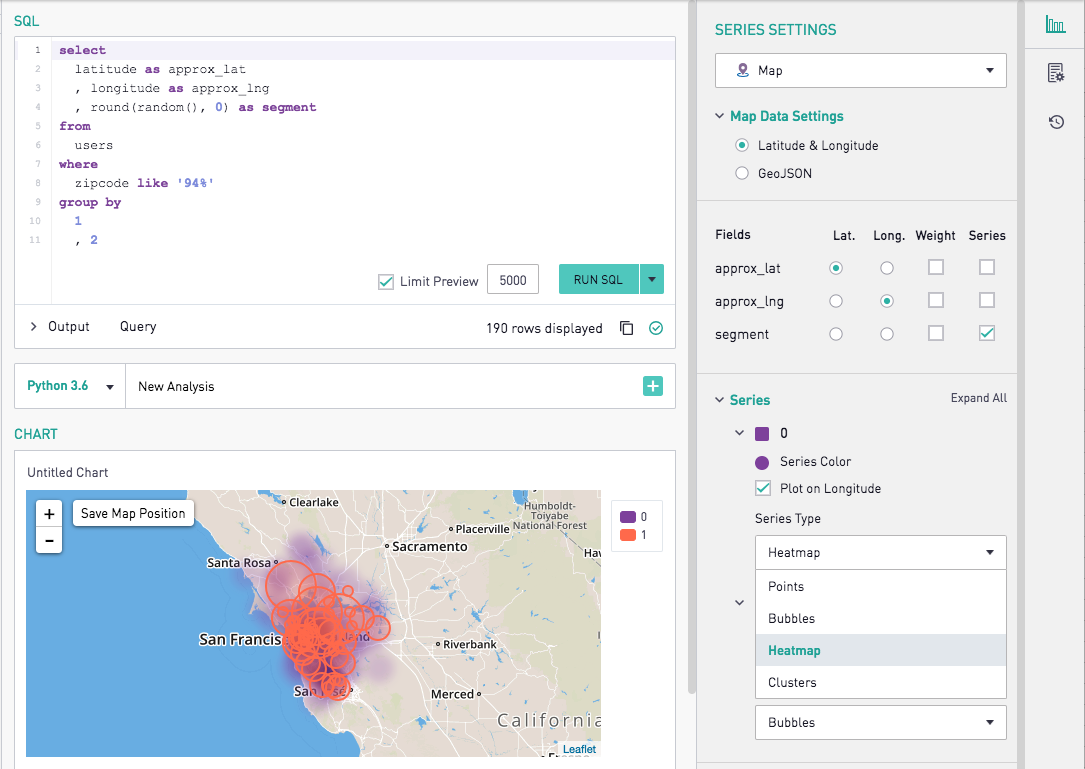The image size is (1085, 769).
Task: Disable the Limit Preview checkbox
Action: pos(385,282)
